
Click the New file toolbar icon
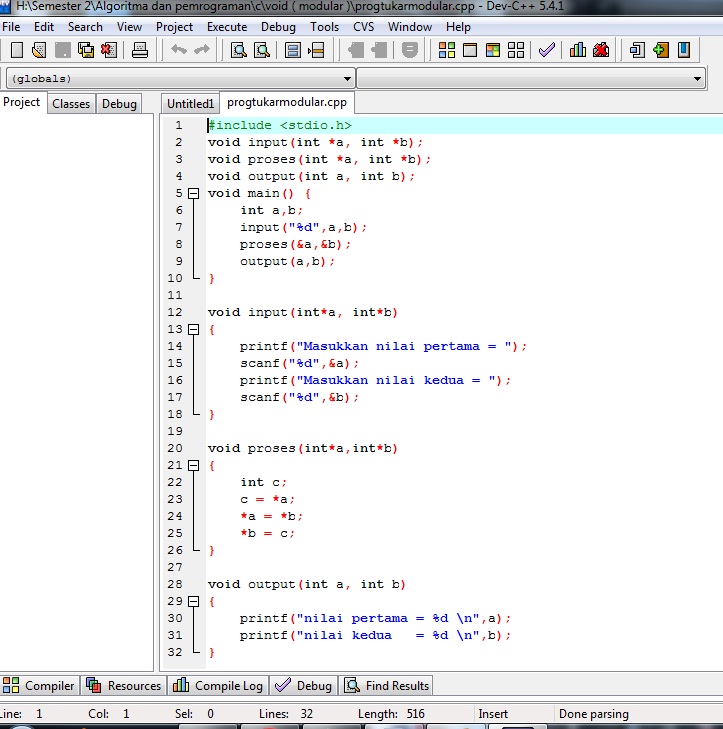pos(17,50)
